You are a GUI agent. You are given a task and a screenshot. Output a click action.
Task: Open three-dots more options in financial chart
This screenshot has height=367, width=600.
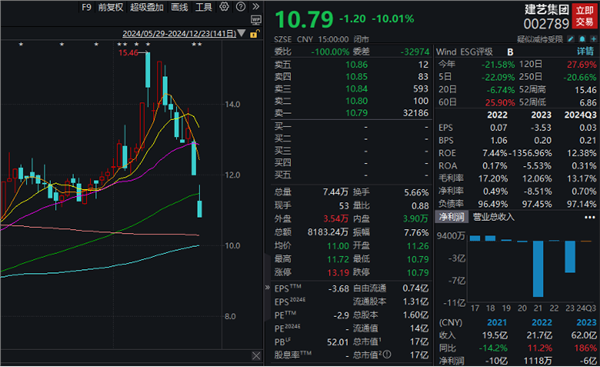coord(590,217)
